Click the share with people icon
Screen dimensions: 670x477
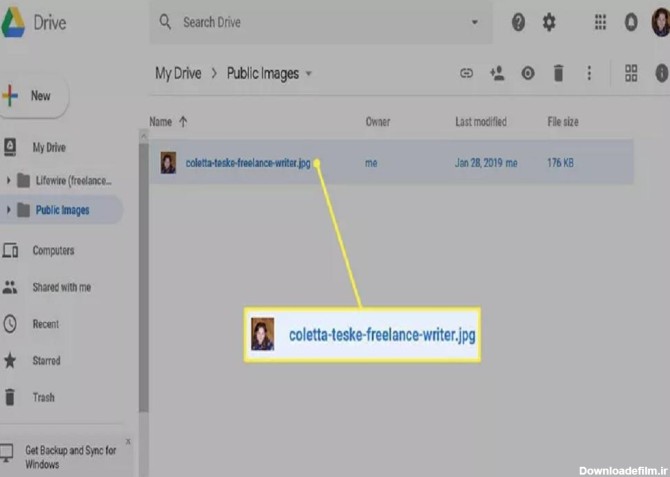[x=497, y=73]
